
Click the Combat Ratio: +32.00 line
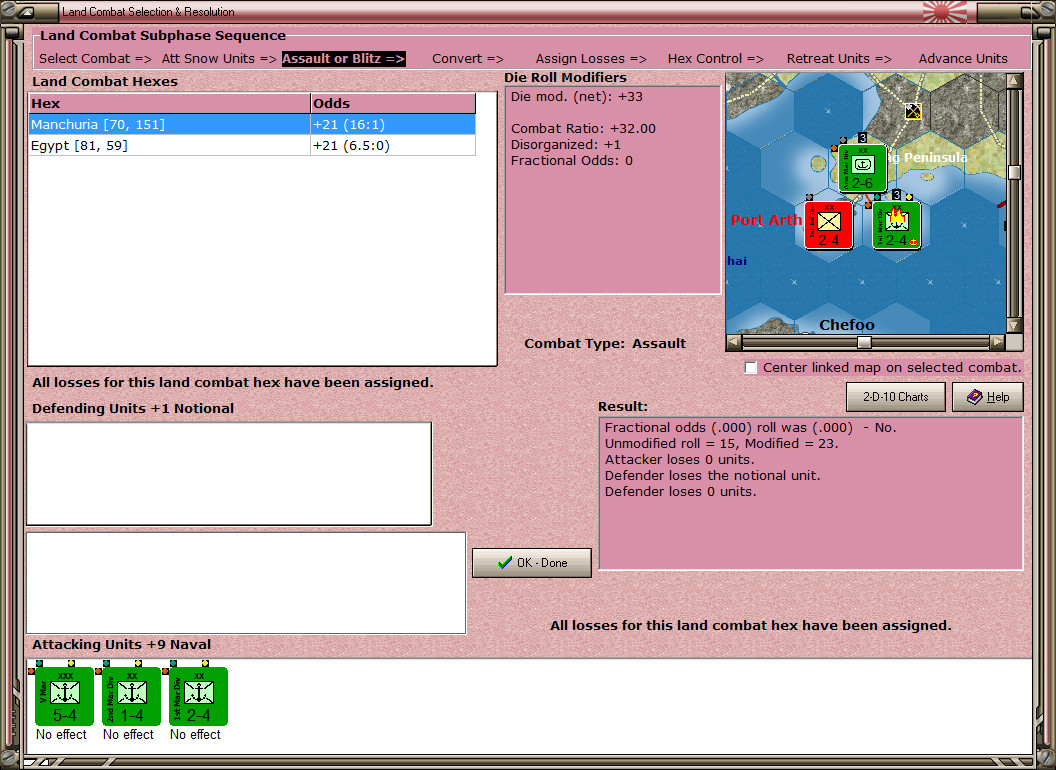[583, 129]
